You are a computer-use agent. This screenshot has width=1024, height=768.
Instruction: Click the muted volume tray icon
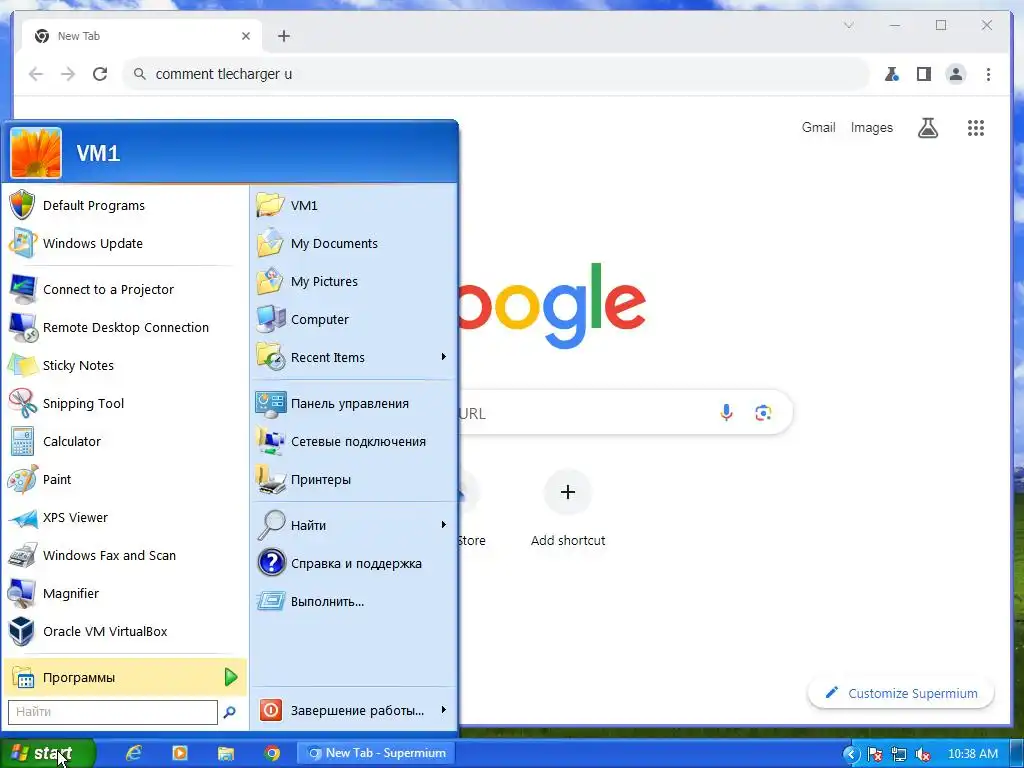(x=923, y=754)
